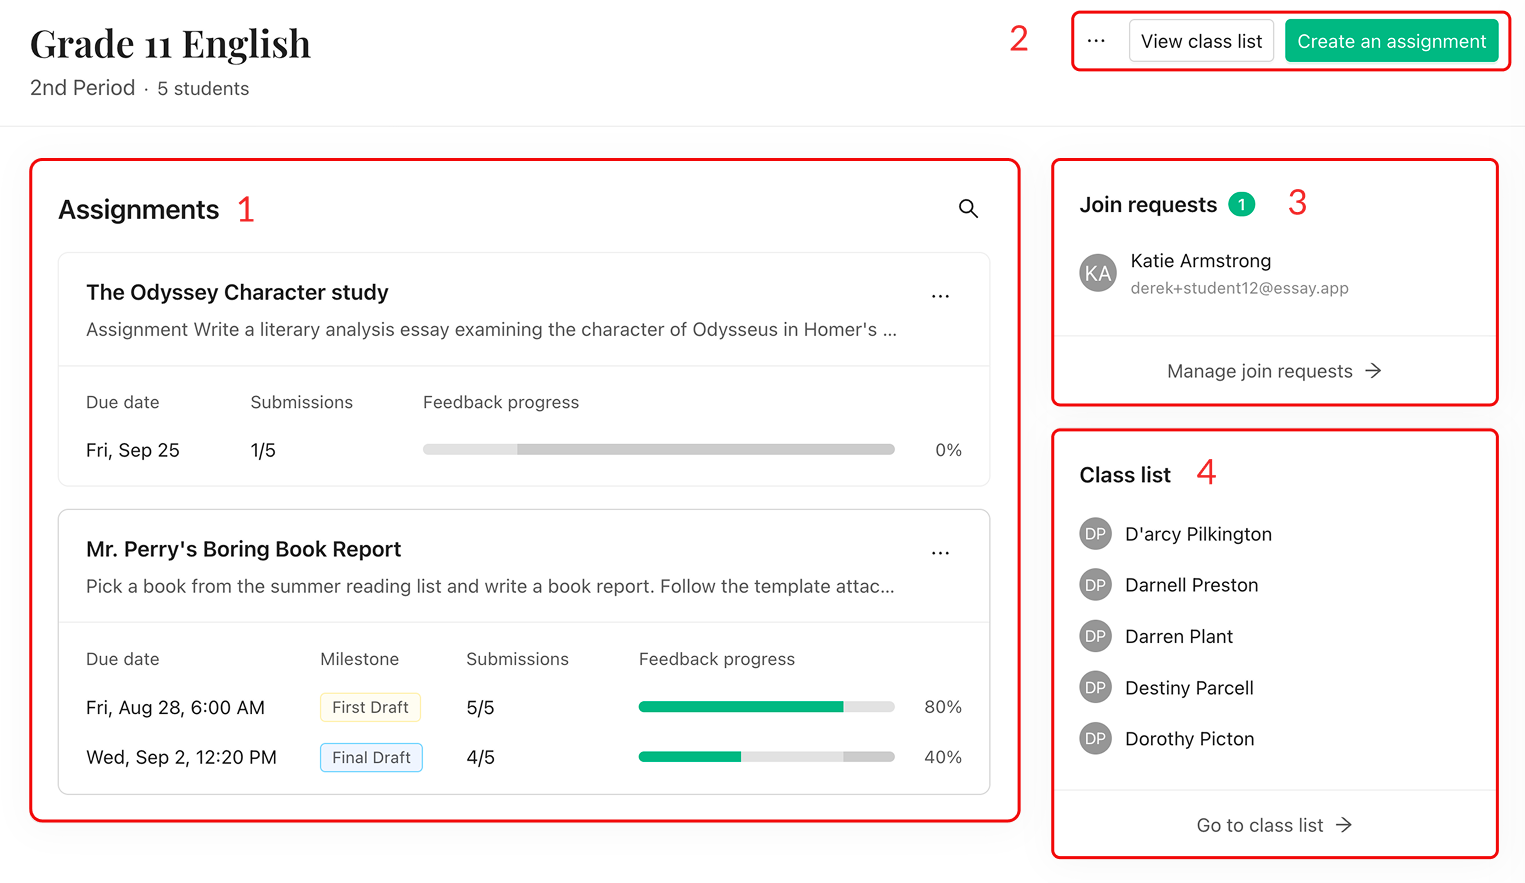1525x883 pixels.
Task: Click the Wed, Sep 2, 12:20 PM due date
Action: [181, 757]
